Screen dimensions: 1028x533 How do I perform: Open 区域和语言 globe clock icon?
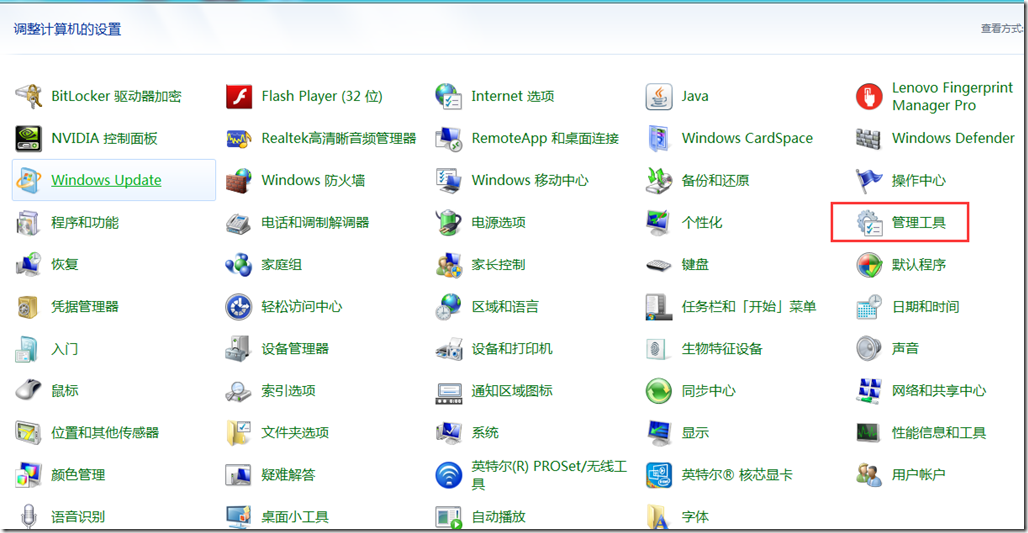pos(448,307)
